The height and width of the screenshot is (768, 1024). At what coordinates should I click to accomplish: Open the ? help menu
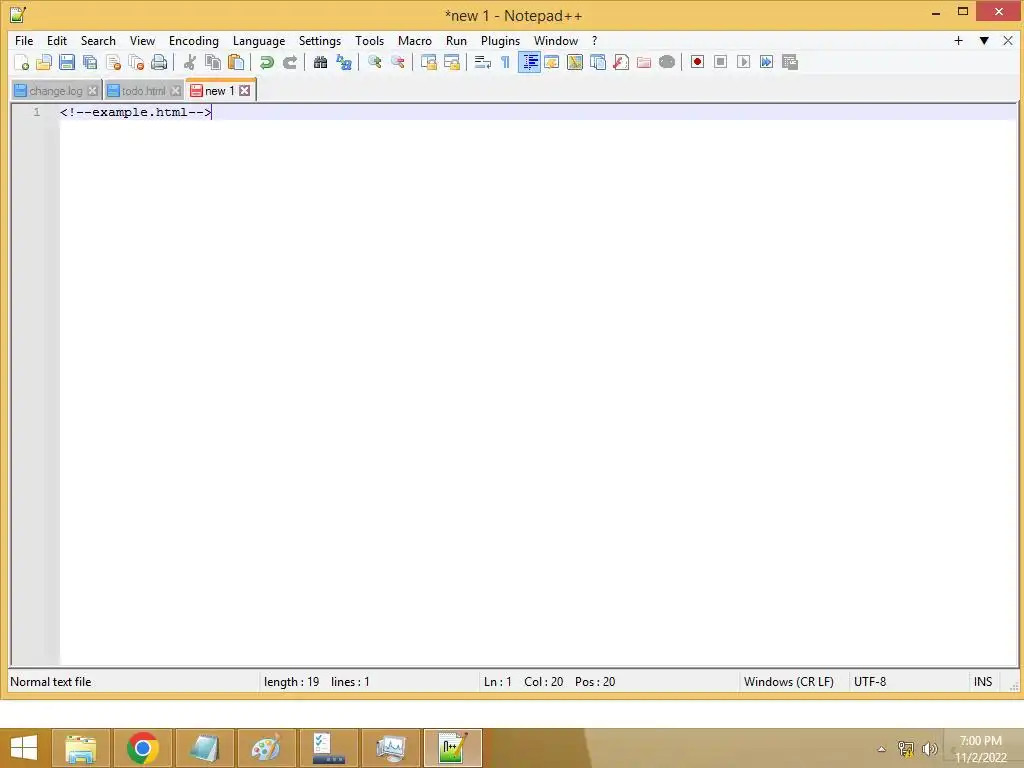coord(594,40)
